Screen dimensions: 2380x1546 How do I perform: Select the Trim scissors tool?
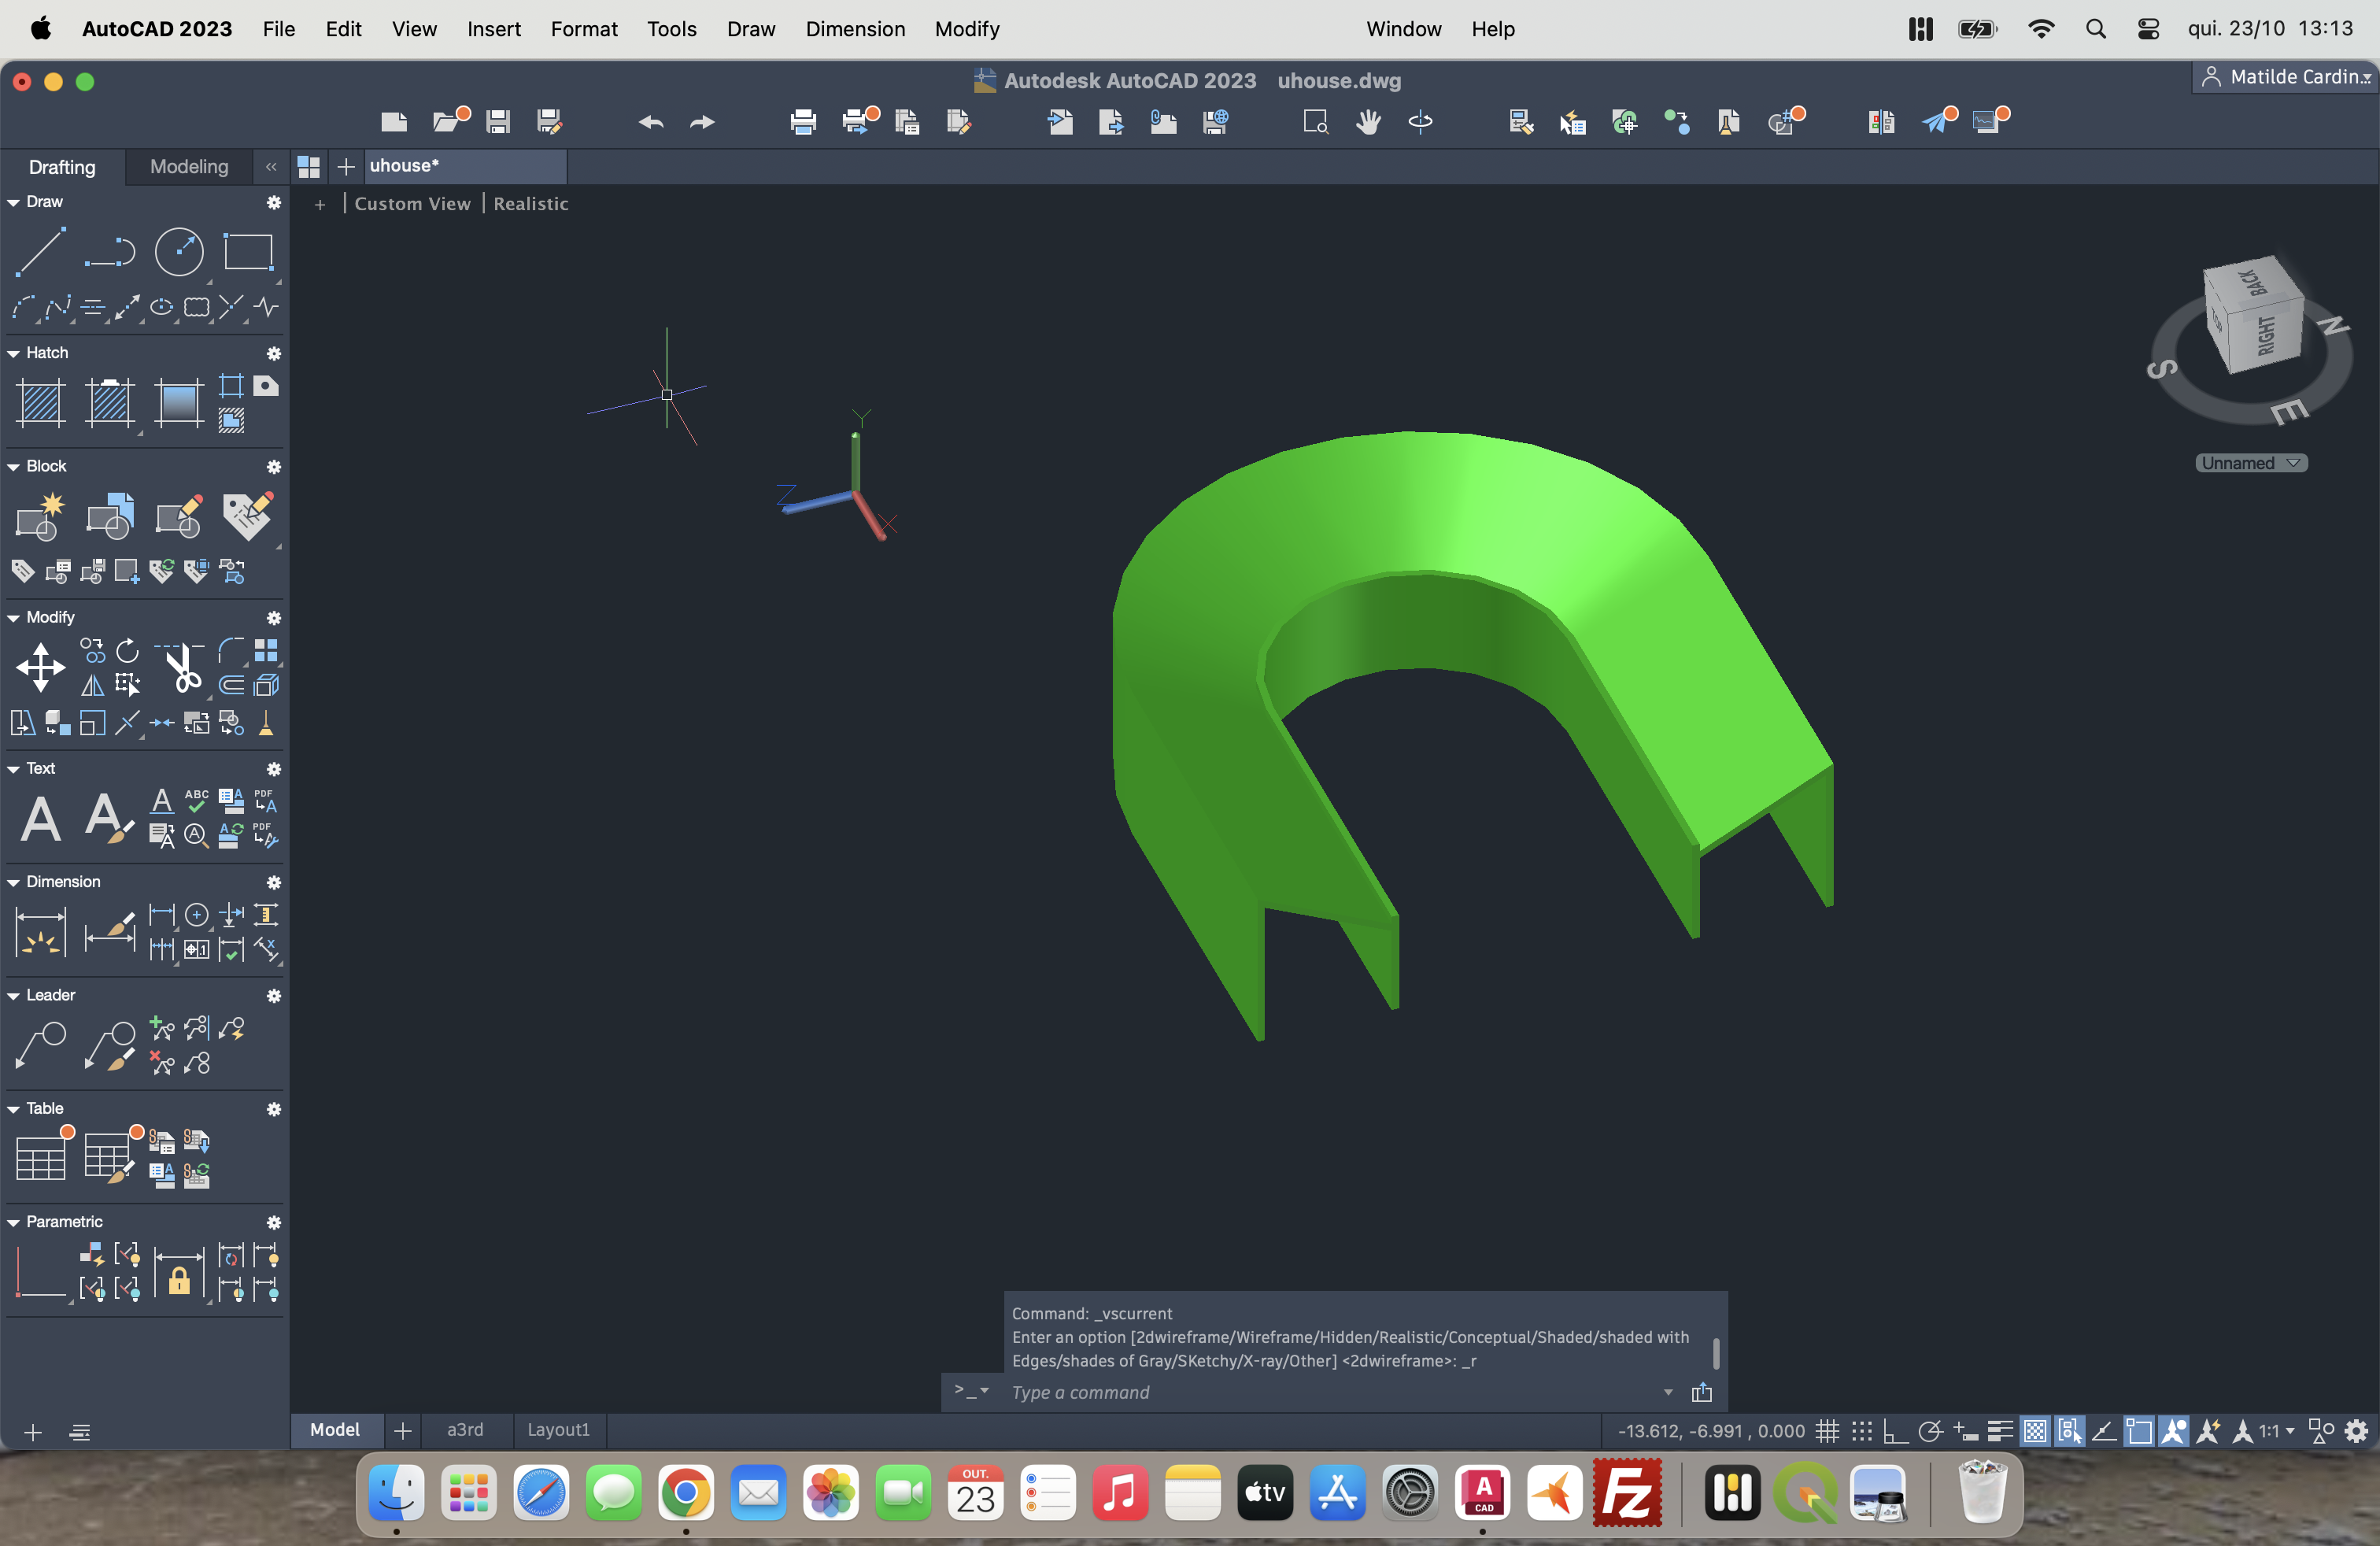(182, 667)
